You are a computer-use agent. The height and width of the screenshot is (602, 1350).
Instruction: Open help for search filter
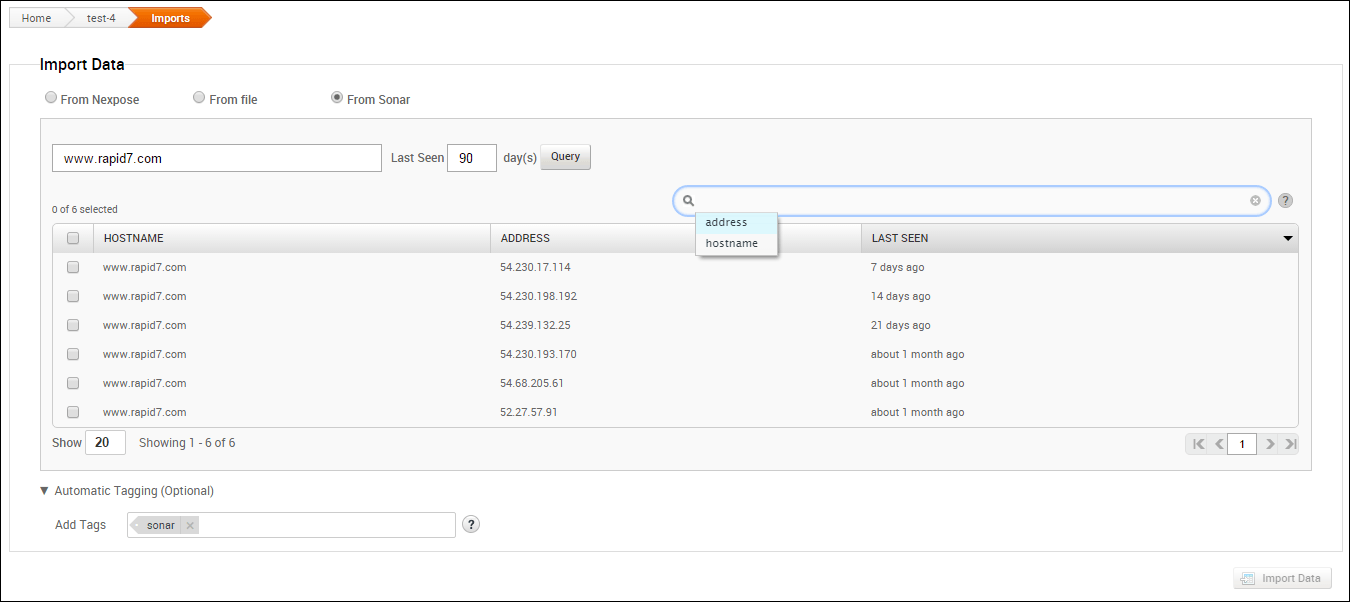tap(1285, 201)
